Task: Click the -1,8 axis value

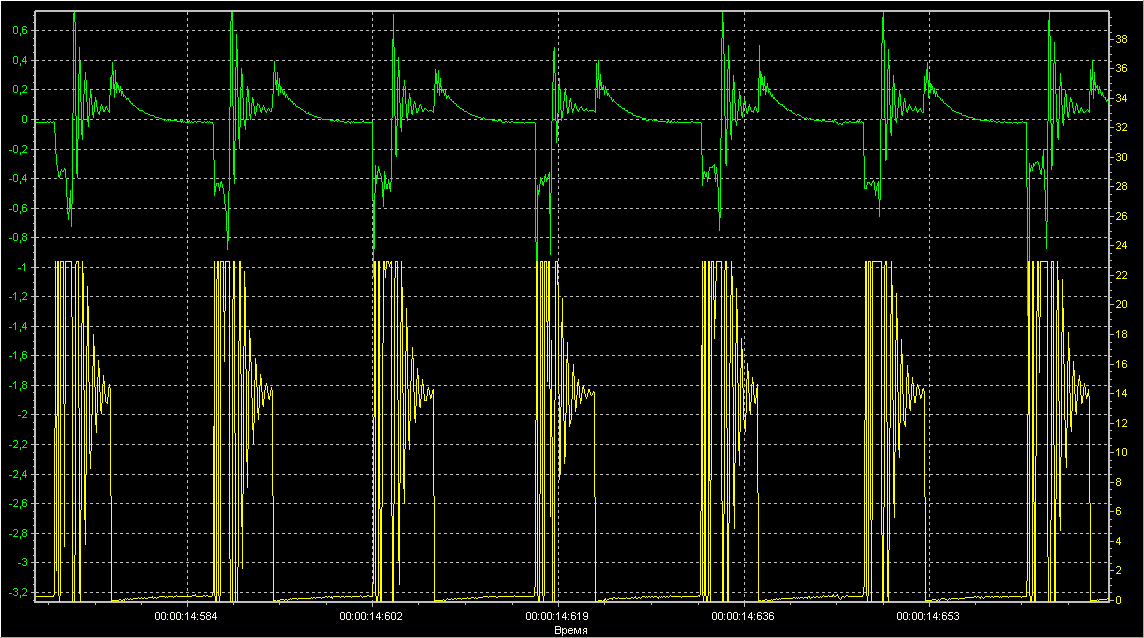Action: click(19, 385)
